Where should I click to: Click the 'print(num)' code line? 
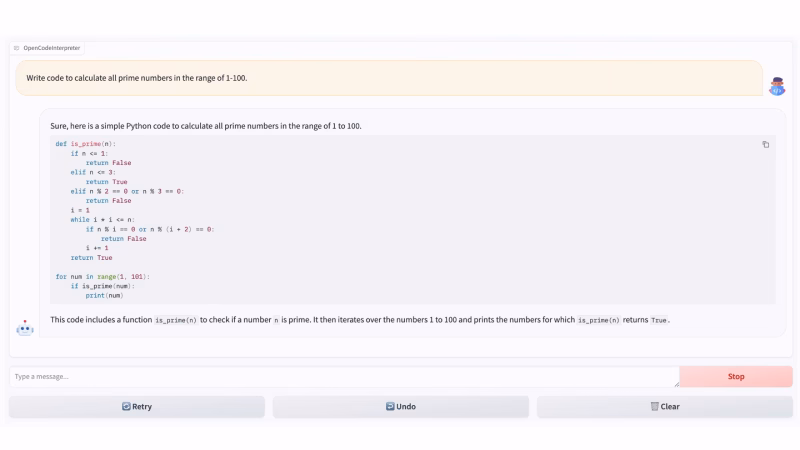104,295
